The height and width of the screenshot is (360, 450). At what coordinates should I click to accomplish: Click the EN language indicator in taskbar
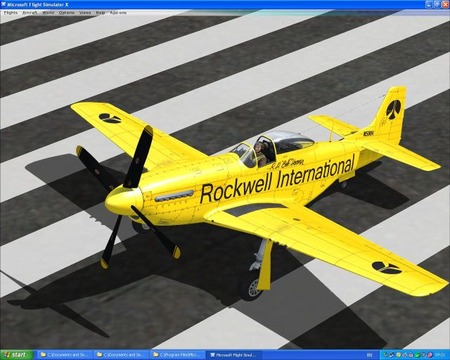pyautogui.click(x=370, y=355)
